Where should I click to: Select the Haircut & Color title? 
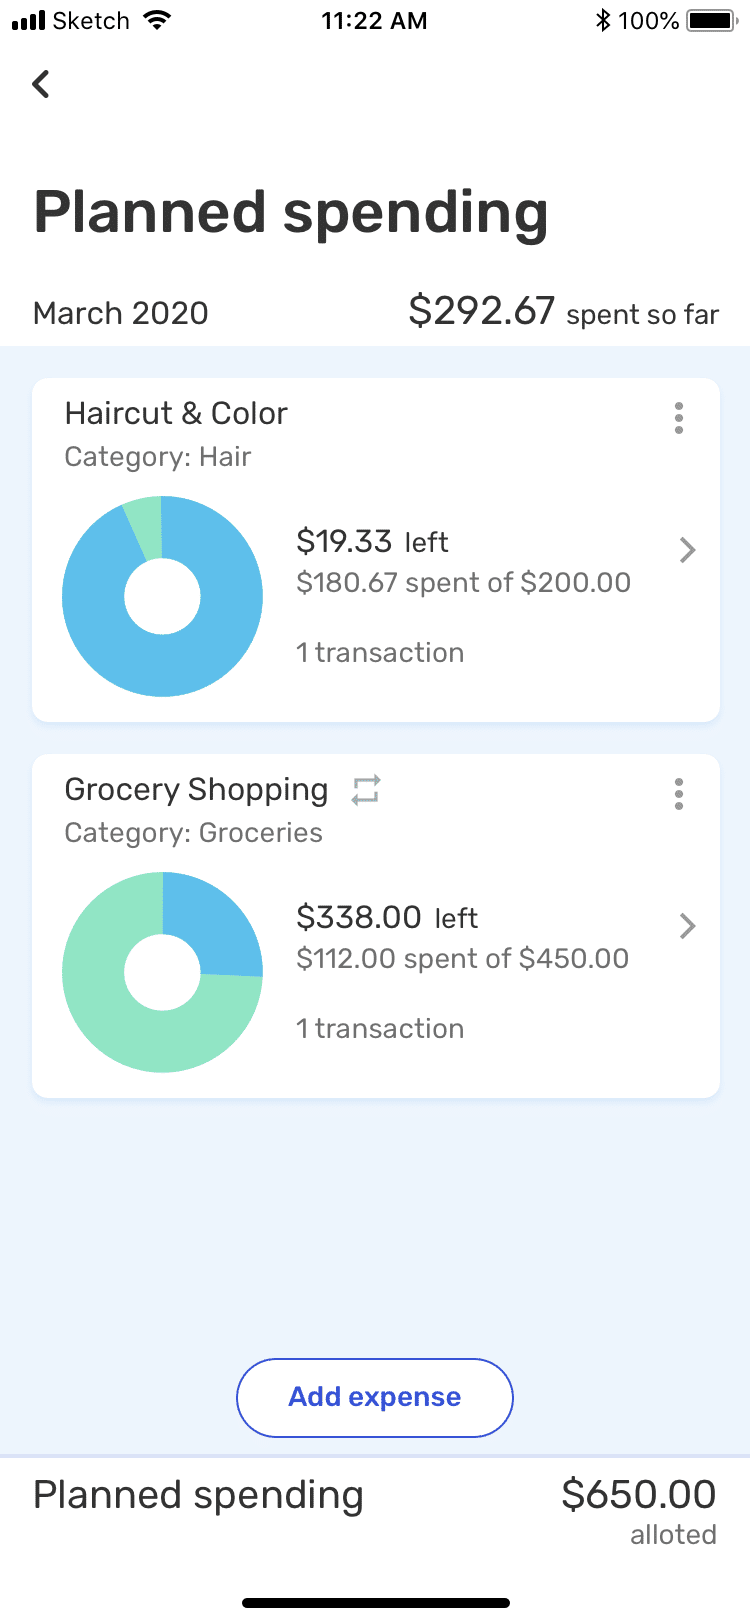click(176, 413)
